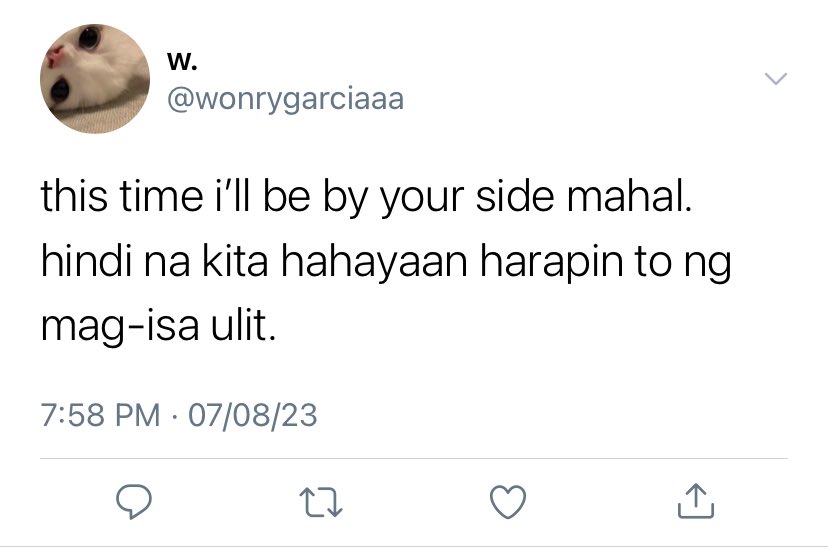Retweet this post using the arrows icon
The image size is (828, 547).
tap(321, 502)
